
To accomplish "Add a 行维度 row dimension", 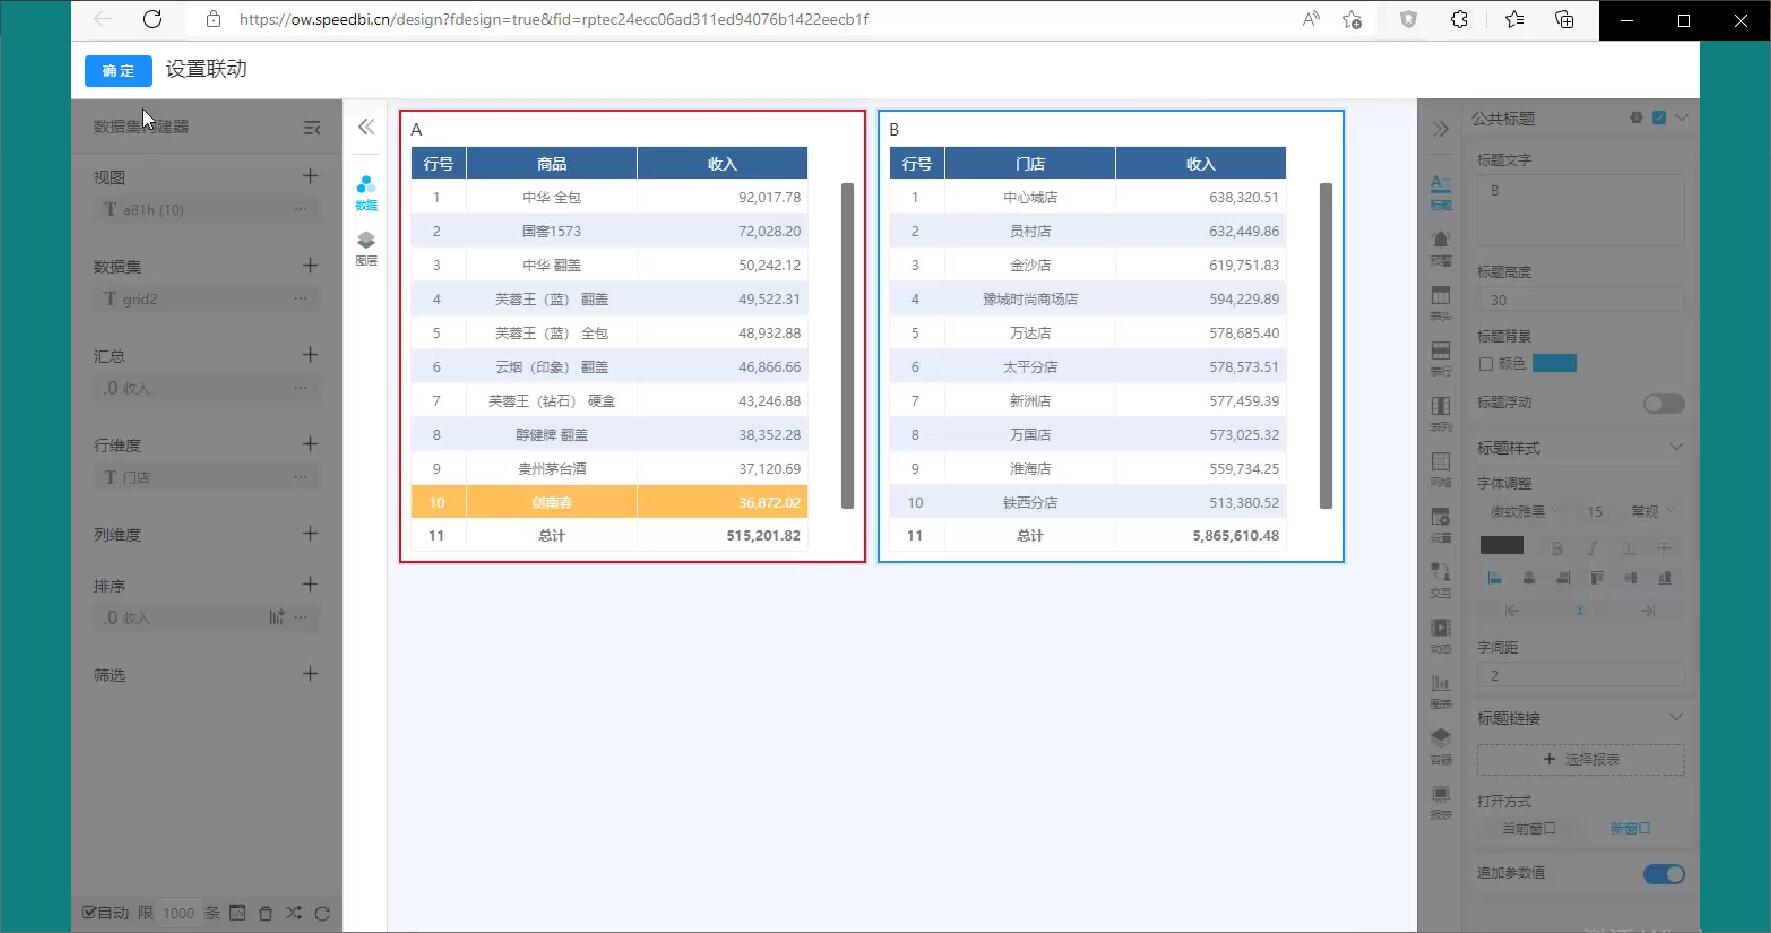I will click(x=310, y=443).
